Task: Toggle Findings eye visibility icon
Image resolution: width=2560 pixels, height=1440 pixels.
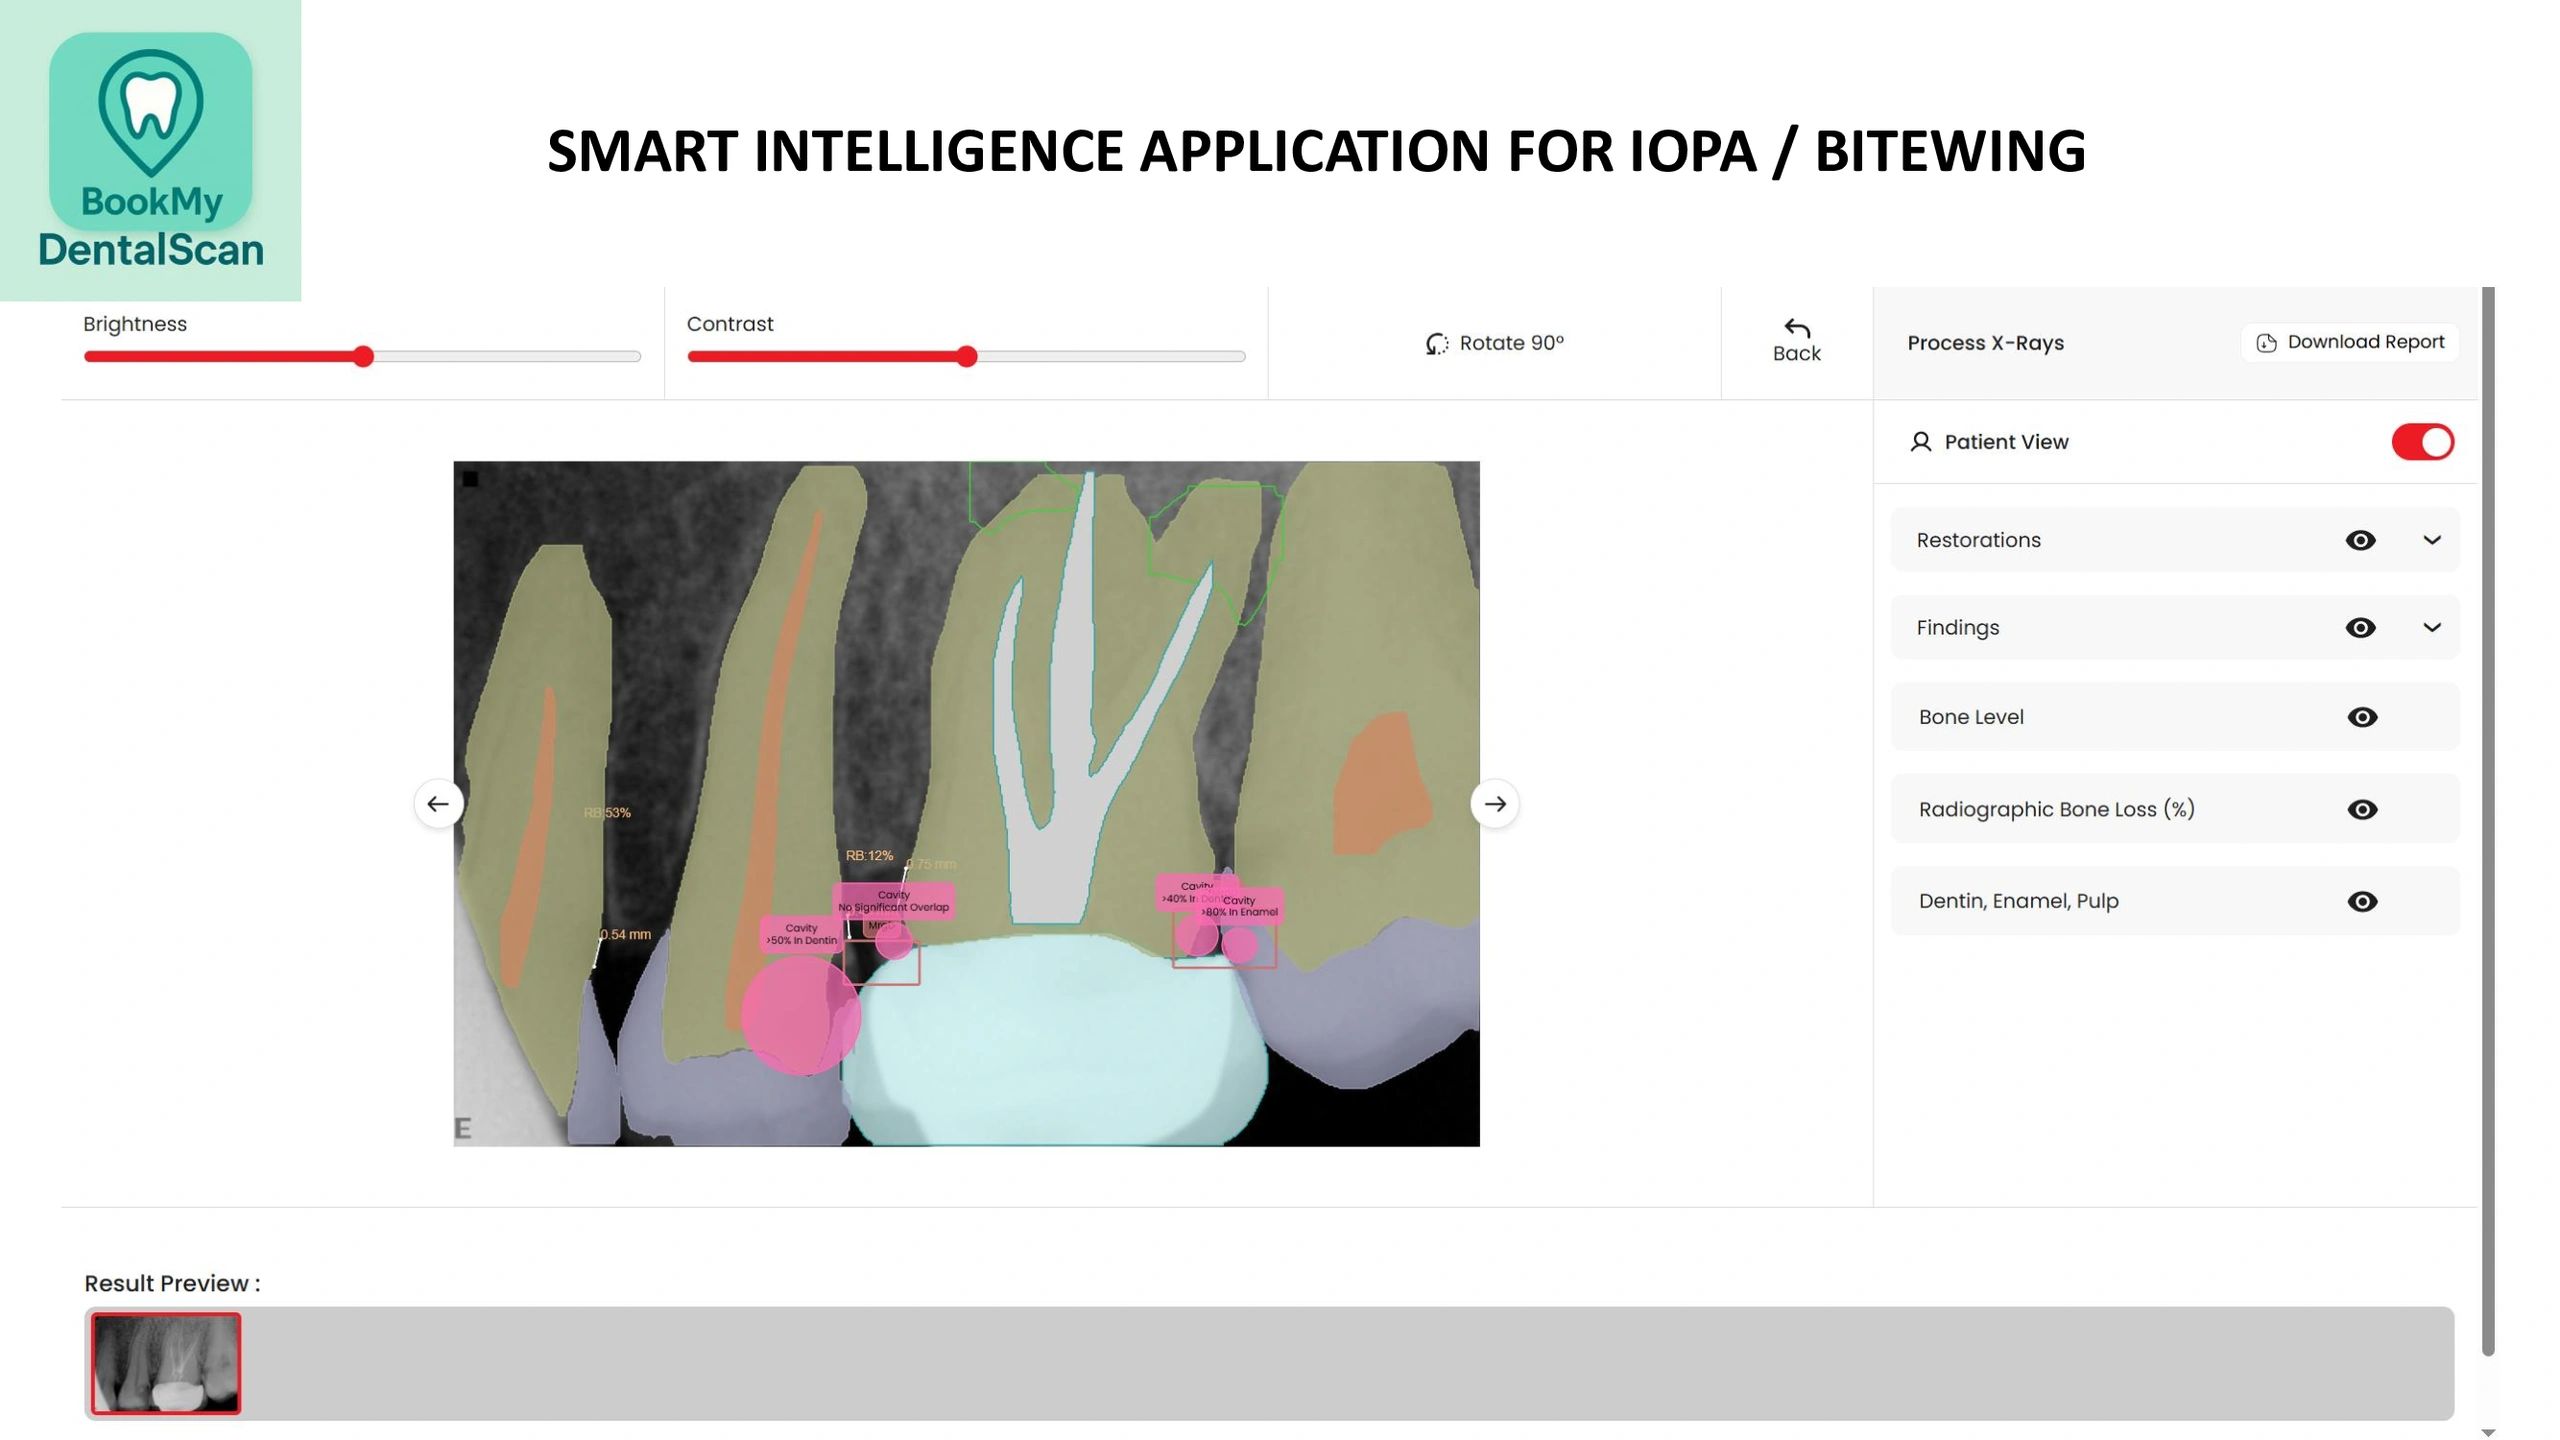Action: point(2360,628)
